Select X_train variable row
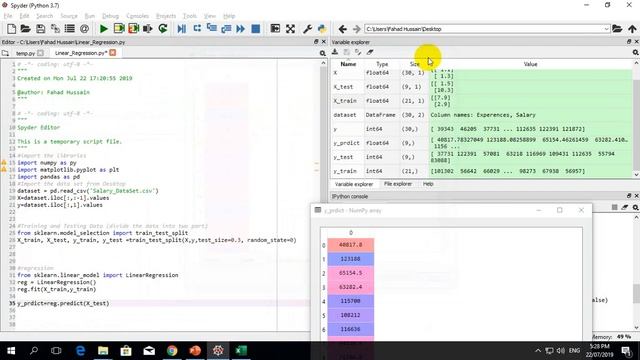 482,101
